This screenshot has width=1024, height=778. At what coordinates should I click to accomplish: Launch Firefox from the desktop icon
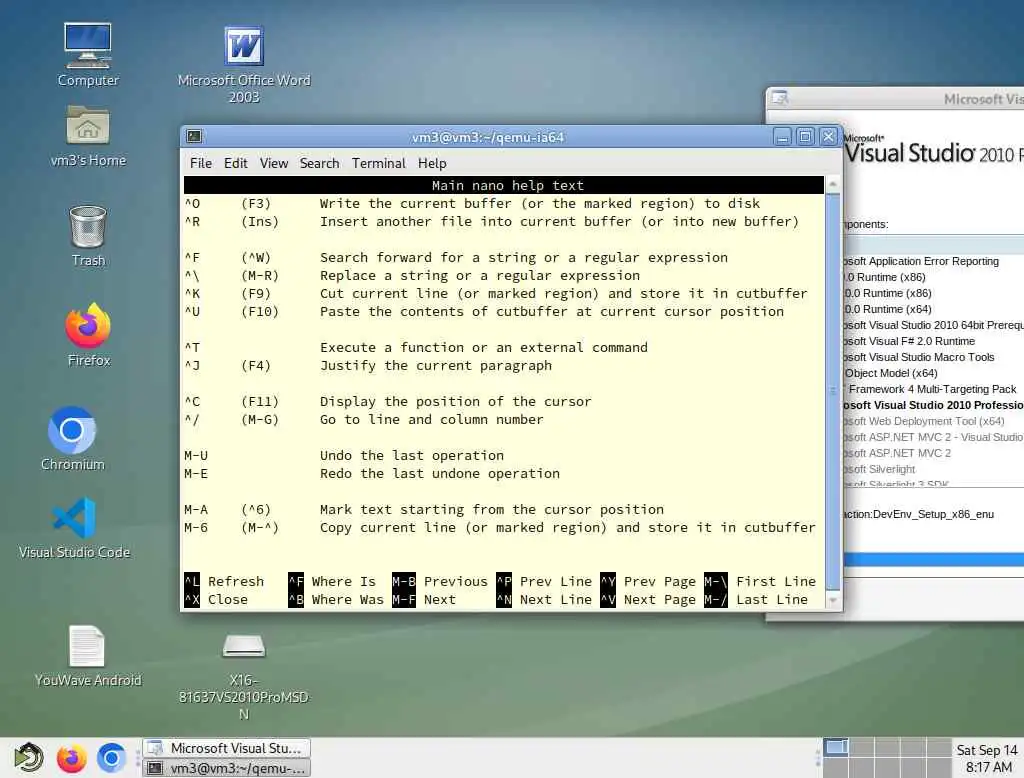88,335
